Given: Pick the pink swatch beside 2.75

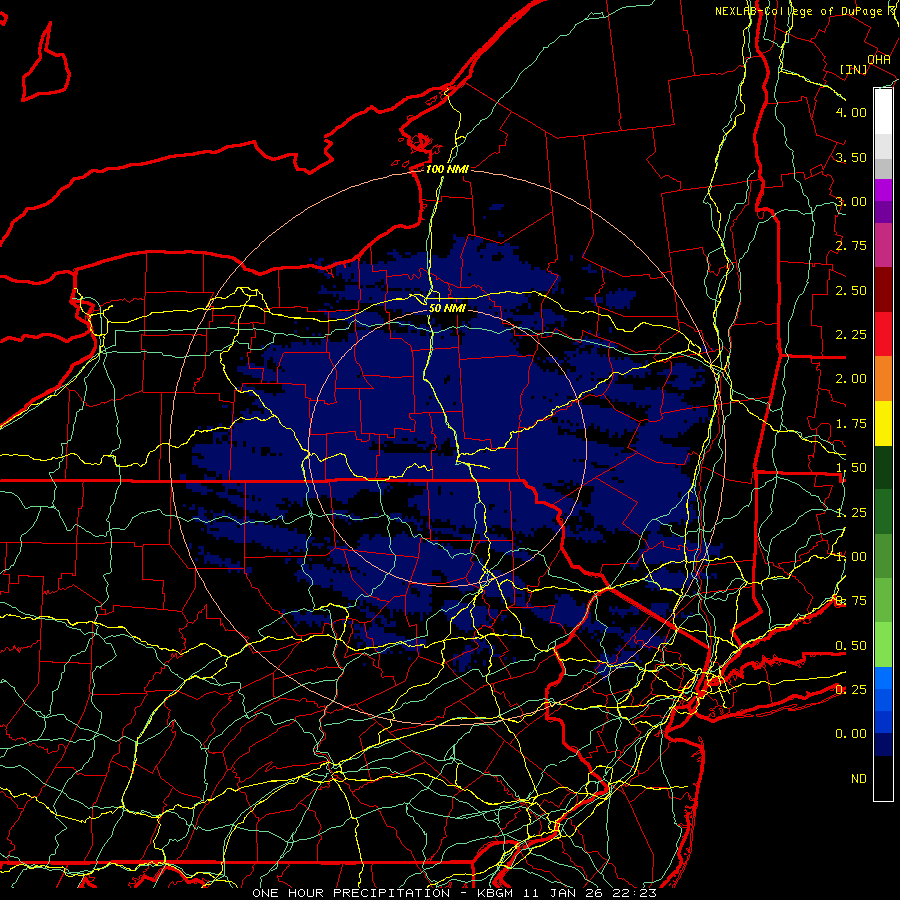Looking at the screenshot, I should coord(883,245).
